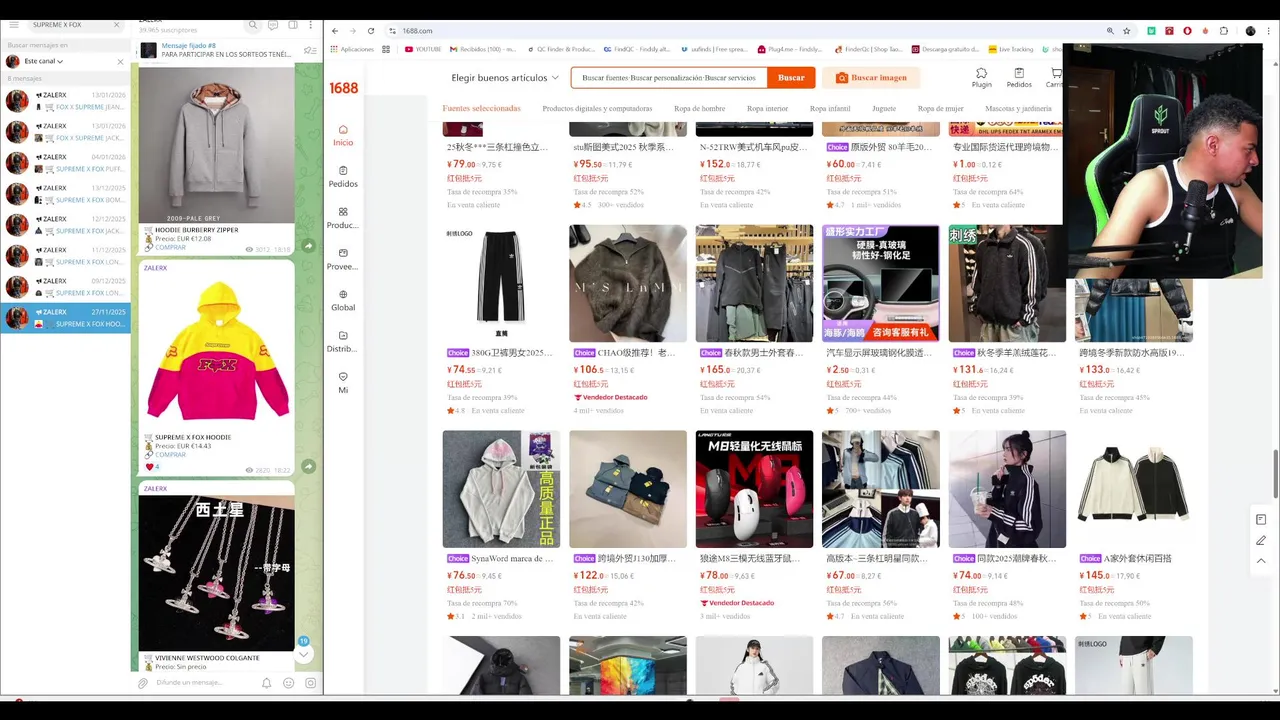Toggle the Telegram right sidebar panel icon
Image resolution: width=1280 pixels, height=720 pixels.
pos(293,25)
